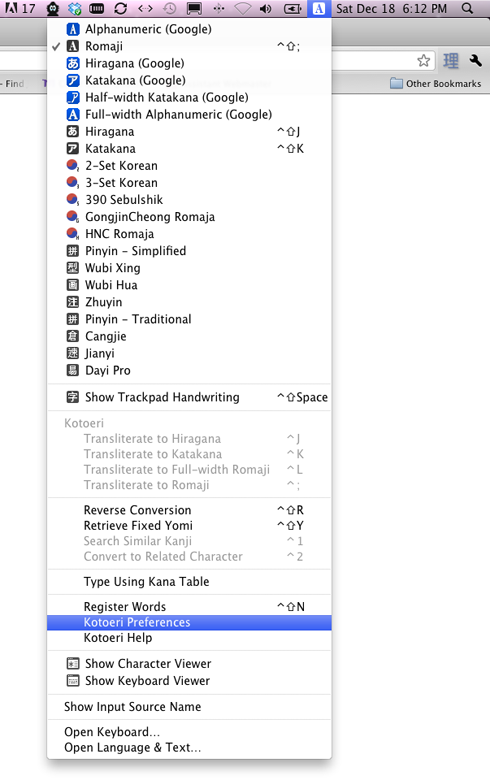Select Retrieve Fixed Yomi
This screenshot has width=490, height=780.
tap(189, 526)
